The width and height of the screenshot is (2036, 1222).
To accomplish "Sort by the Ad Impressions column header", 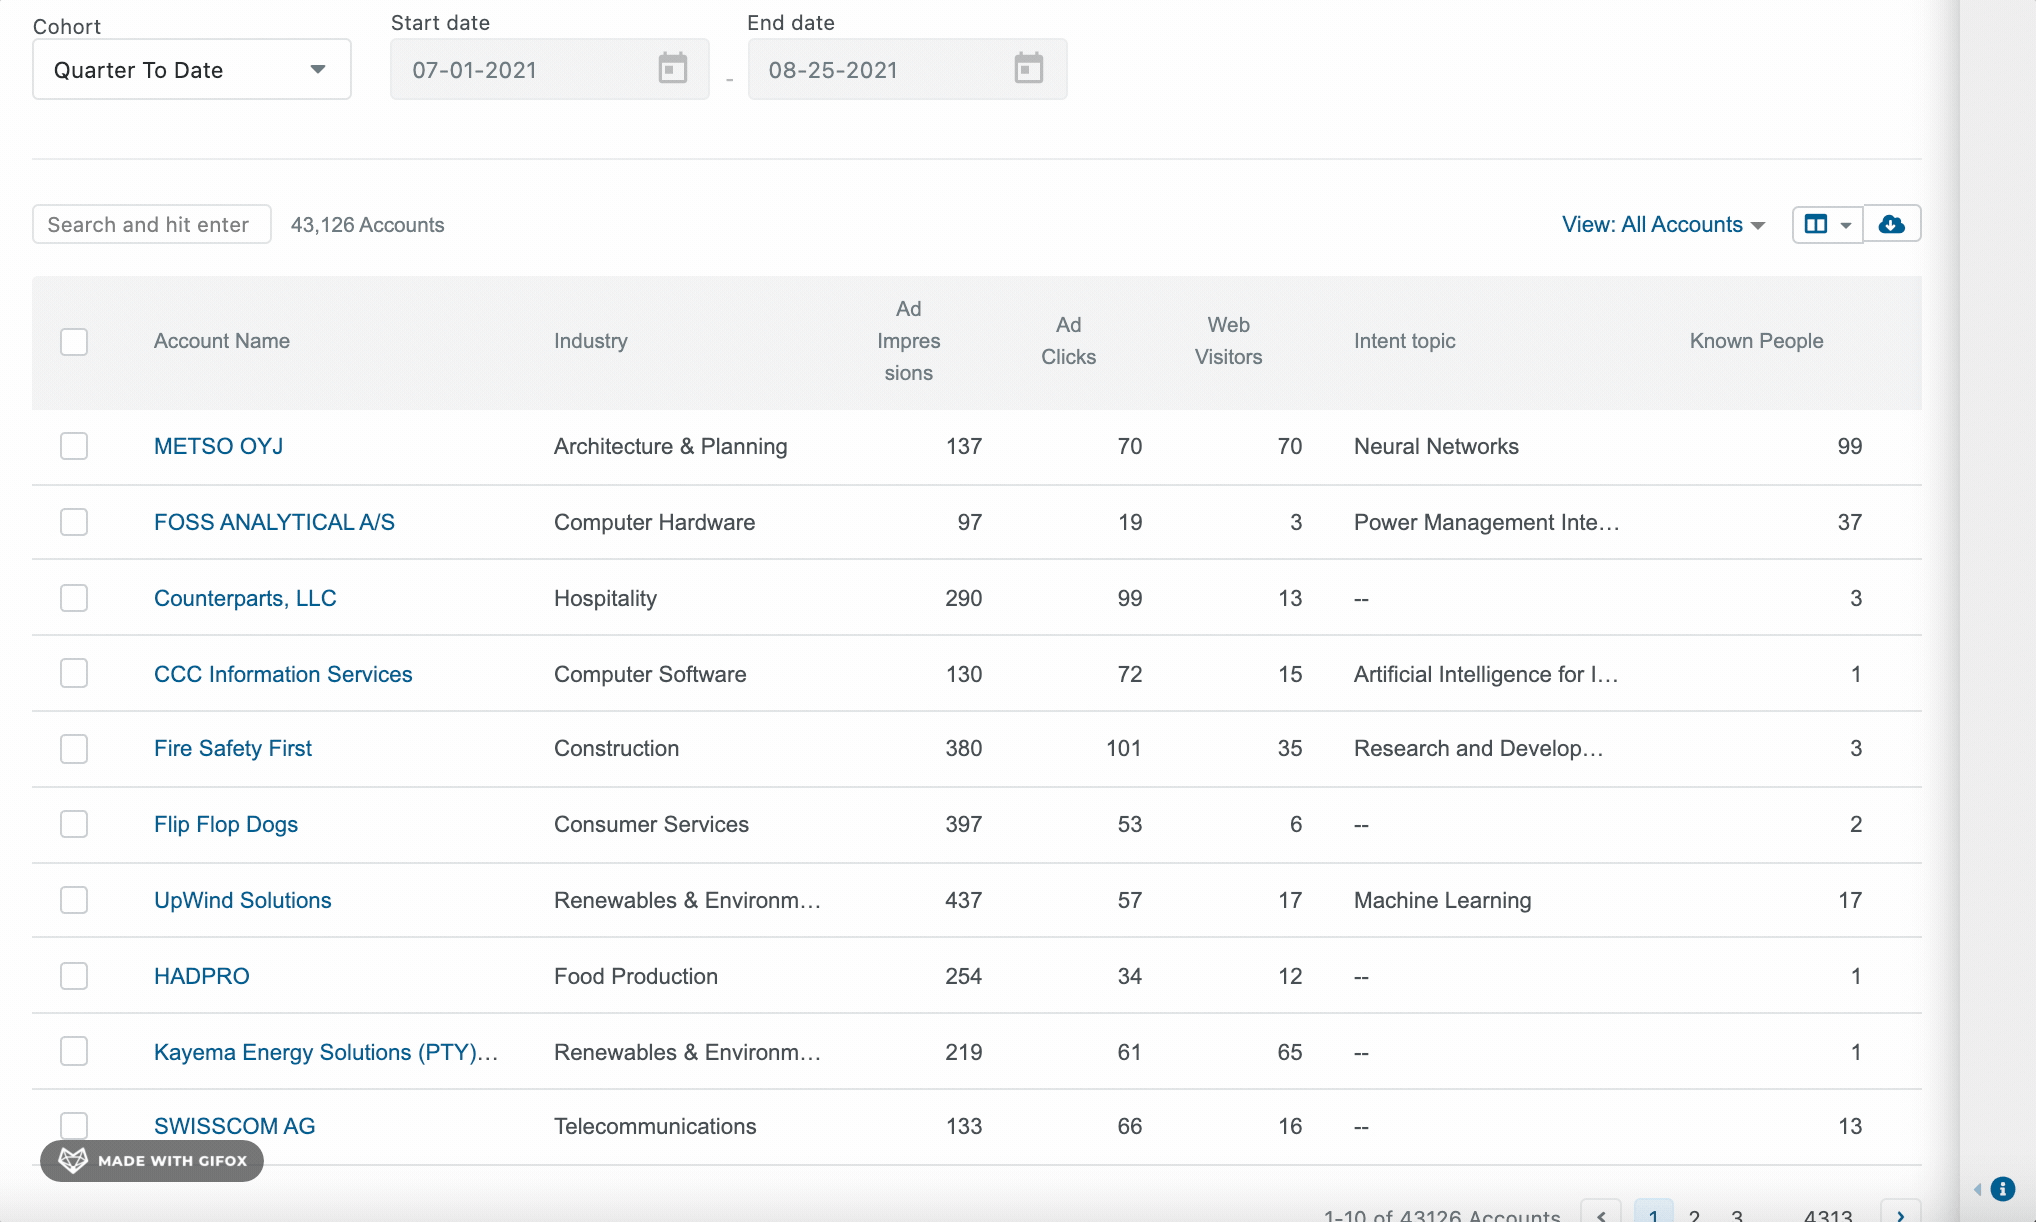I will coord(908,341).
